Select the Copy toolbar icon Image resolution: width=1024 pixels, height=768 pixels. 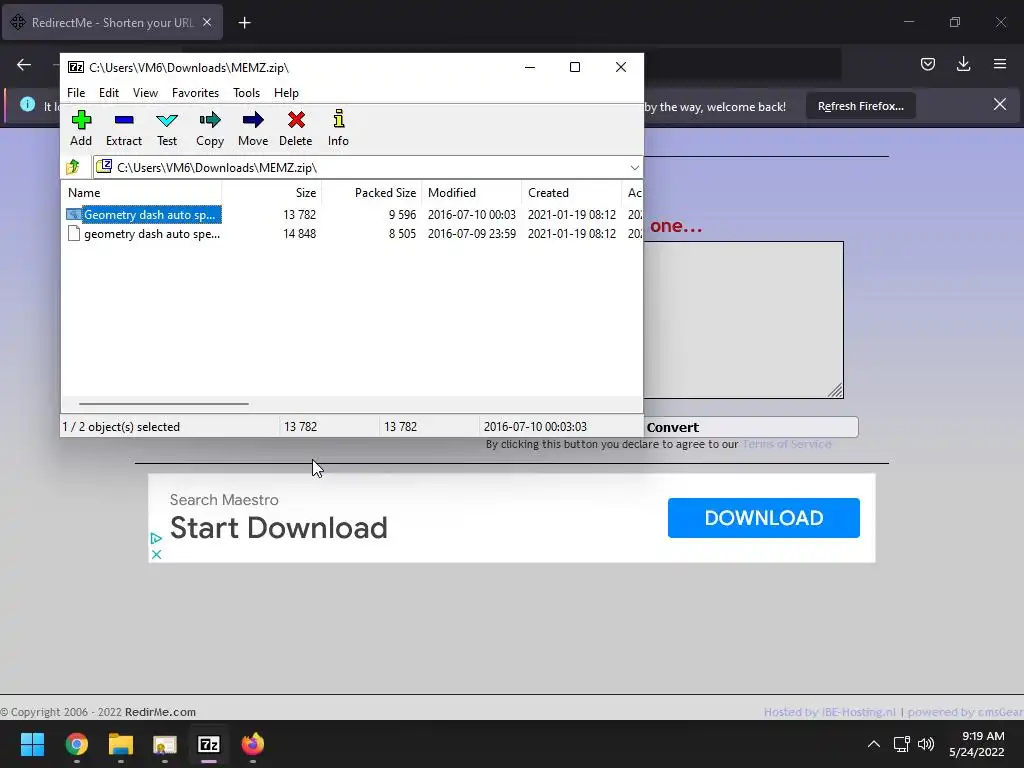click(x=210, y=128)
